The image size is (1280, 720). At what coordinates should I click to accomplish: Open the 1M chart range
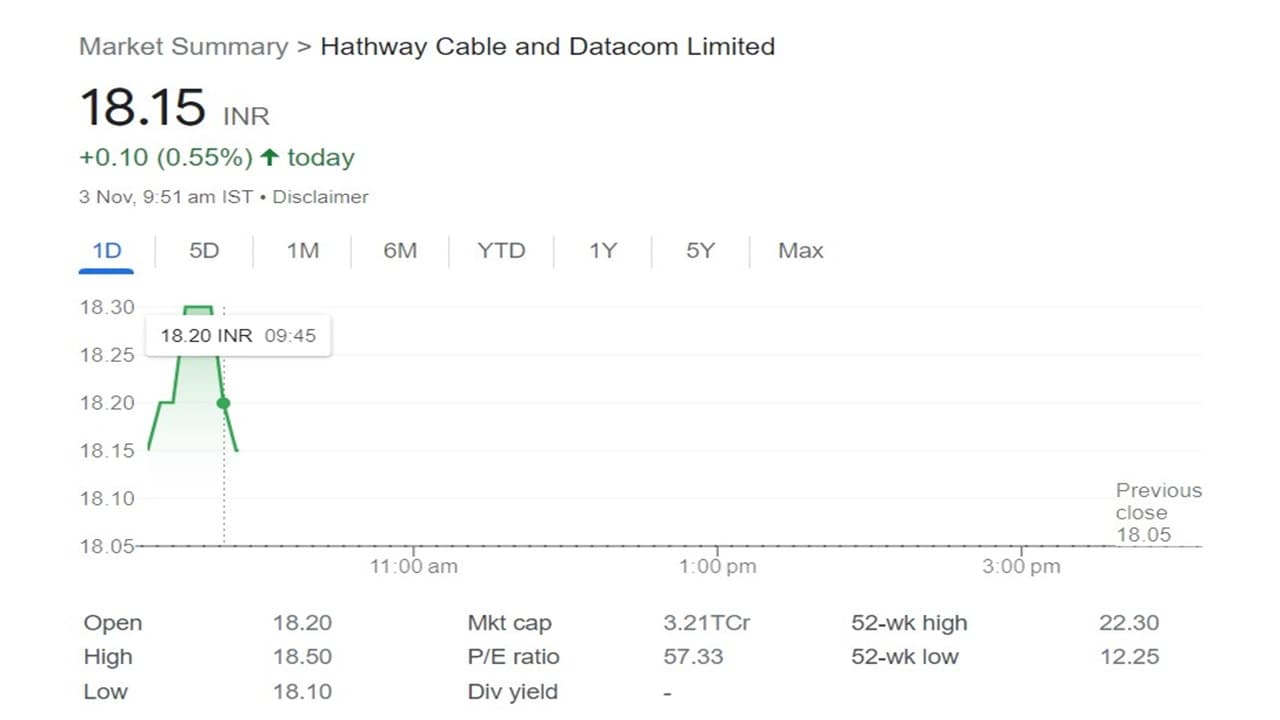302,251
